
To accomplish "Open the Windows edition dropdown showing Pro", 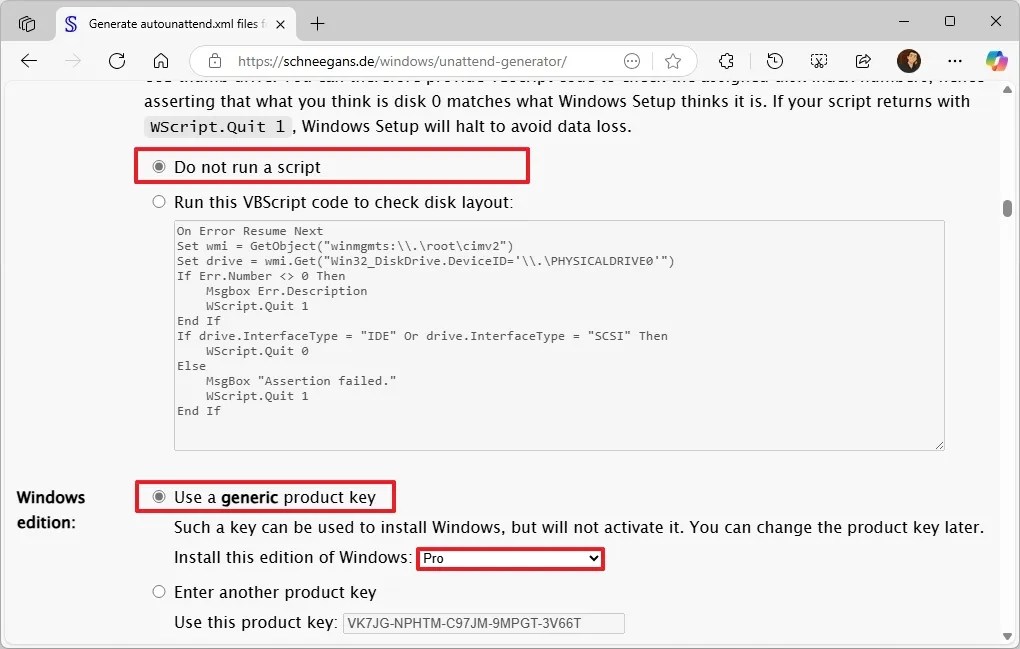I will coord(510,559).
